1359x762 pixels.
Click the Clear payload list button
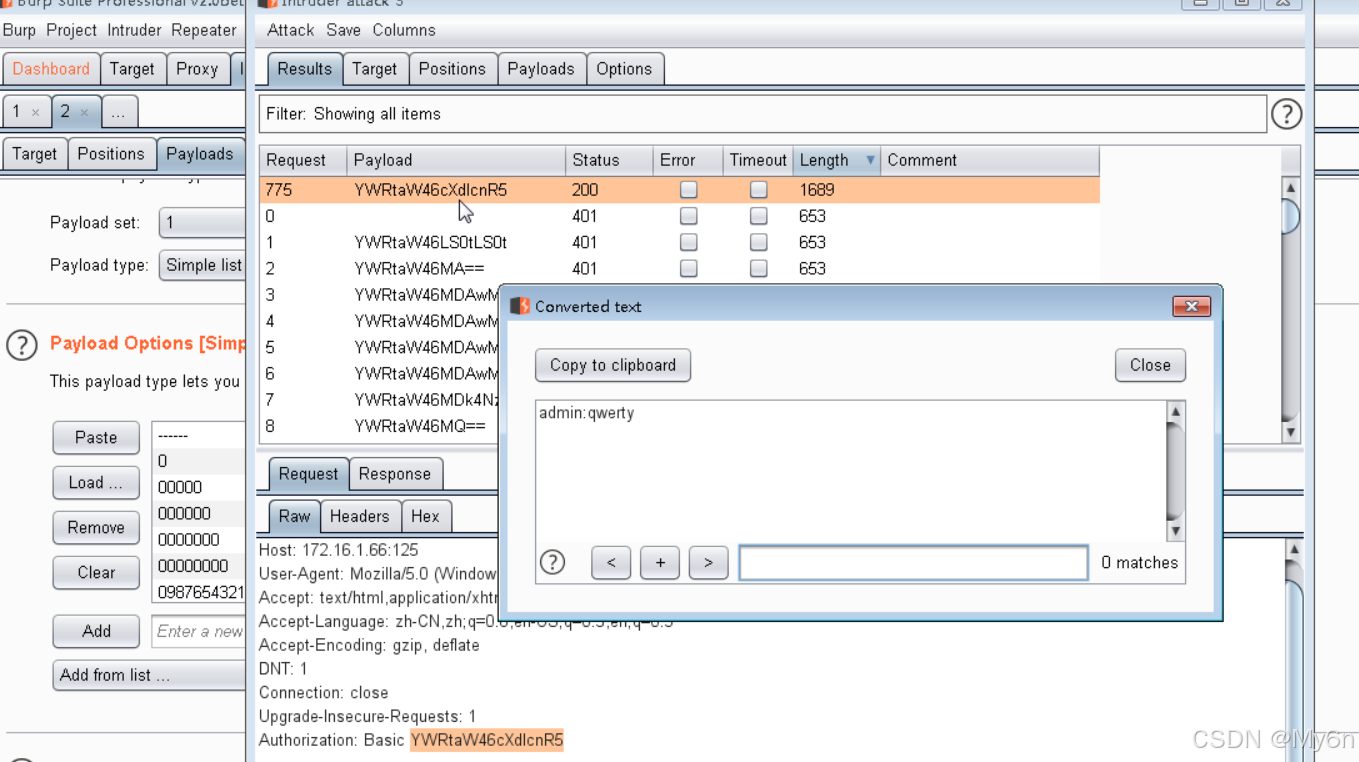click(x=96, y=572)
